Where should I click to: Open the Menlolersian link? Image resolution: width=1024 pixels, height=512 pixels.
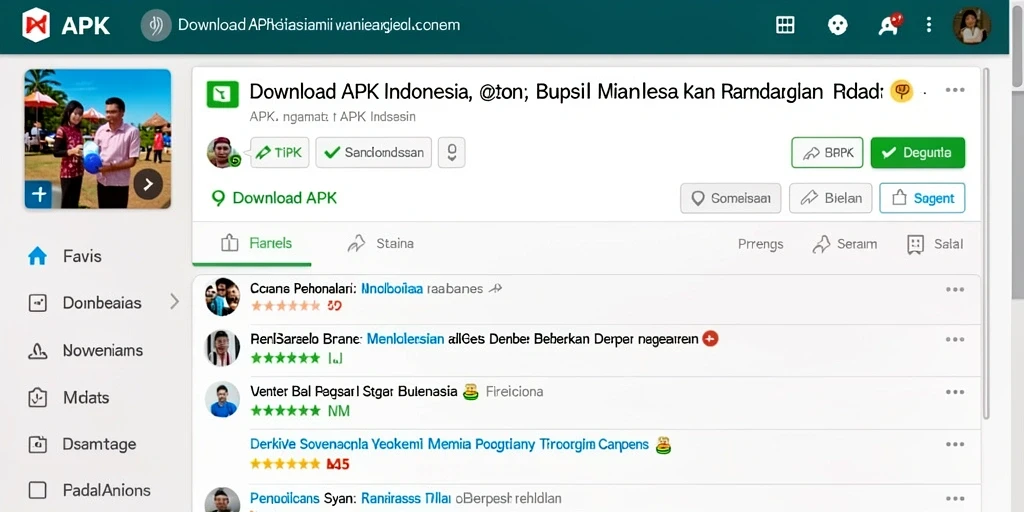[x=406, y=339]
